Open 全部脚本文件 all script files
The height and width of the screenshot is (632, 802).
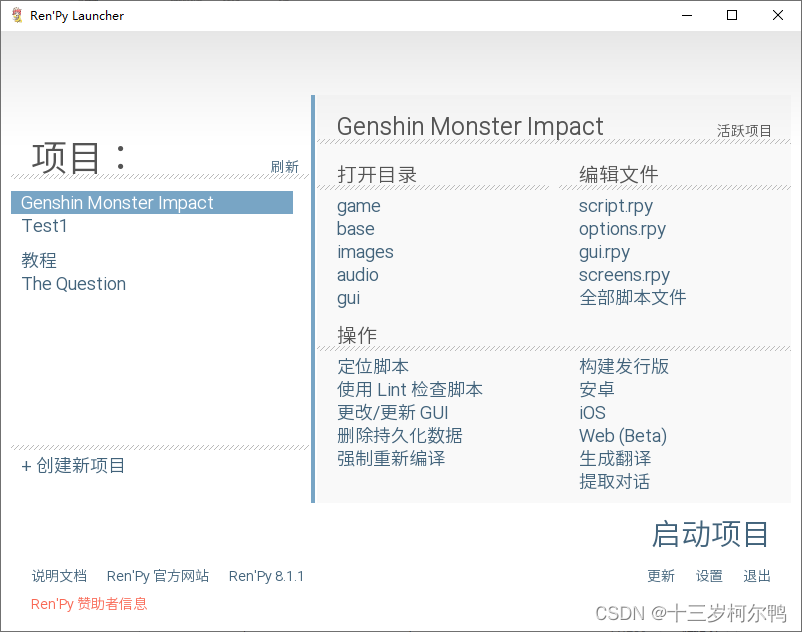coord(633,298)
